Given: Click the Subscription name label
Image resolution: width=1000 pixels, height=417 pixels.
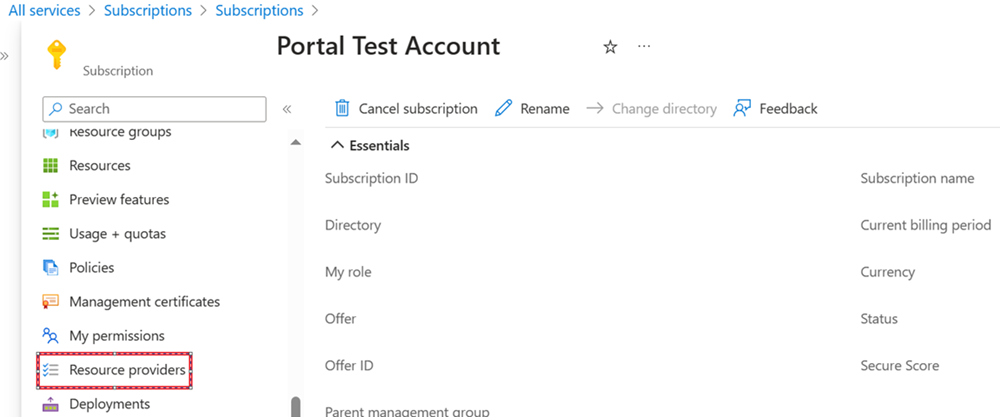Looking at the screenshot, I should (x=918, y=179).
